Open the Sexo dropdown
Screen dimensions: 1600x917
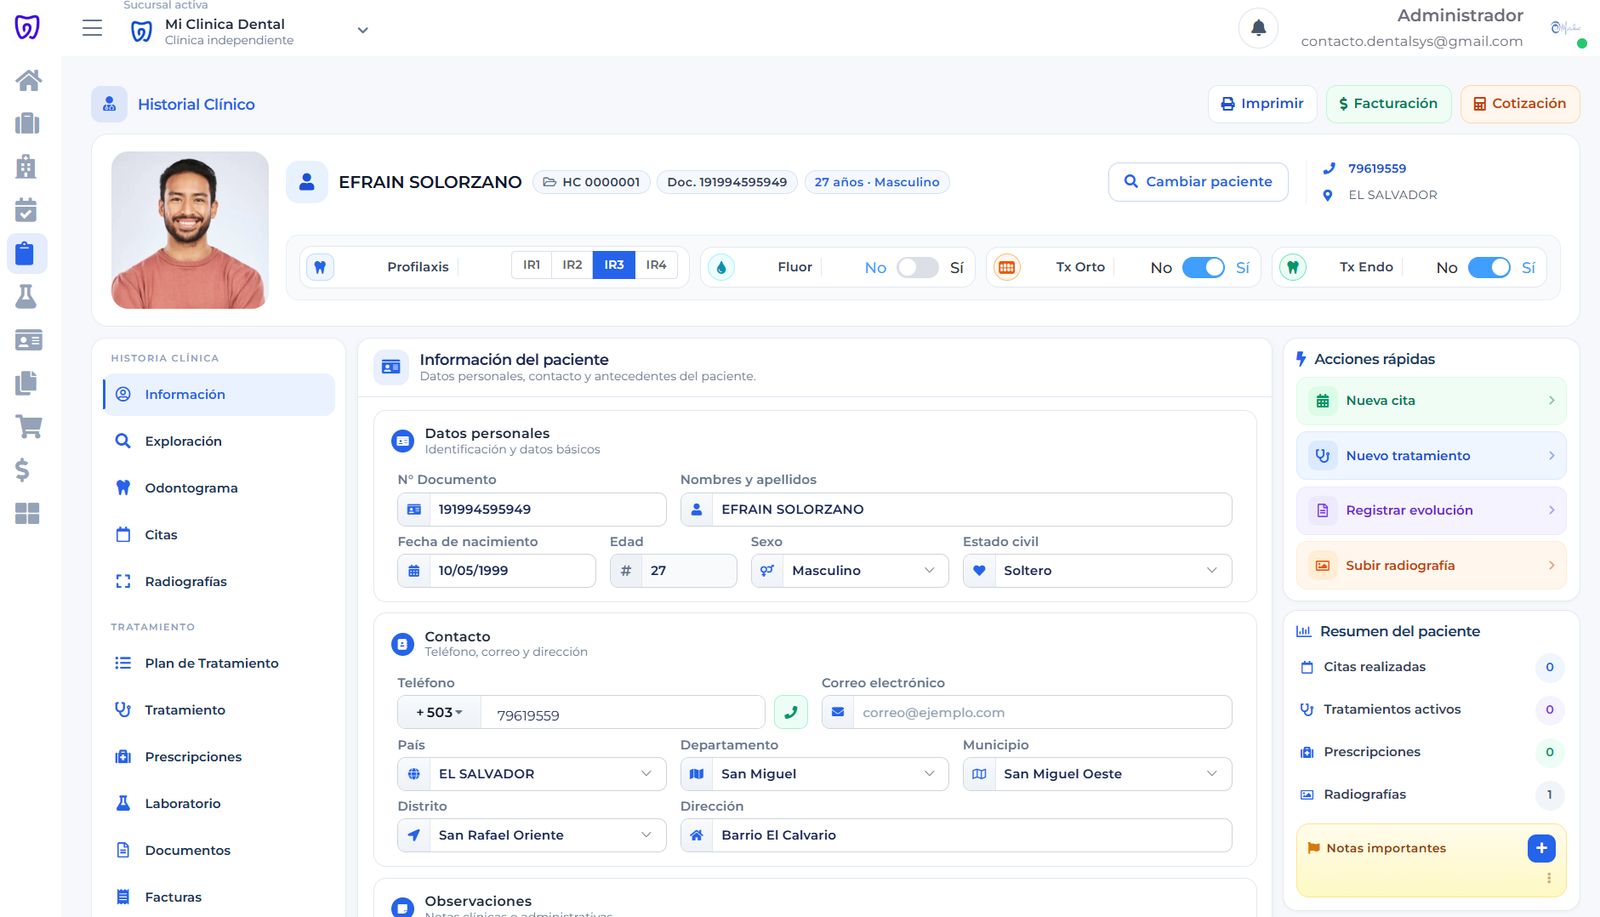coord(850,570)
